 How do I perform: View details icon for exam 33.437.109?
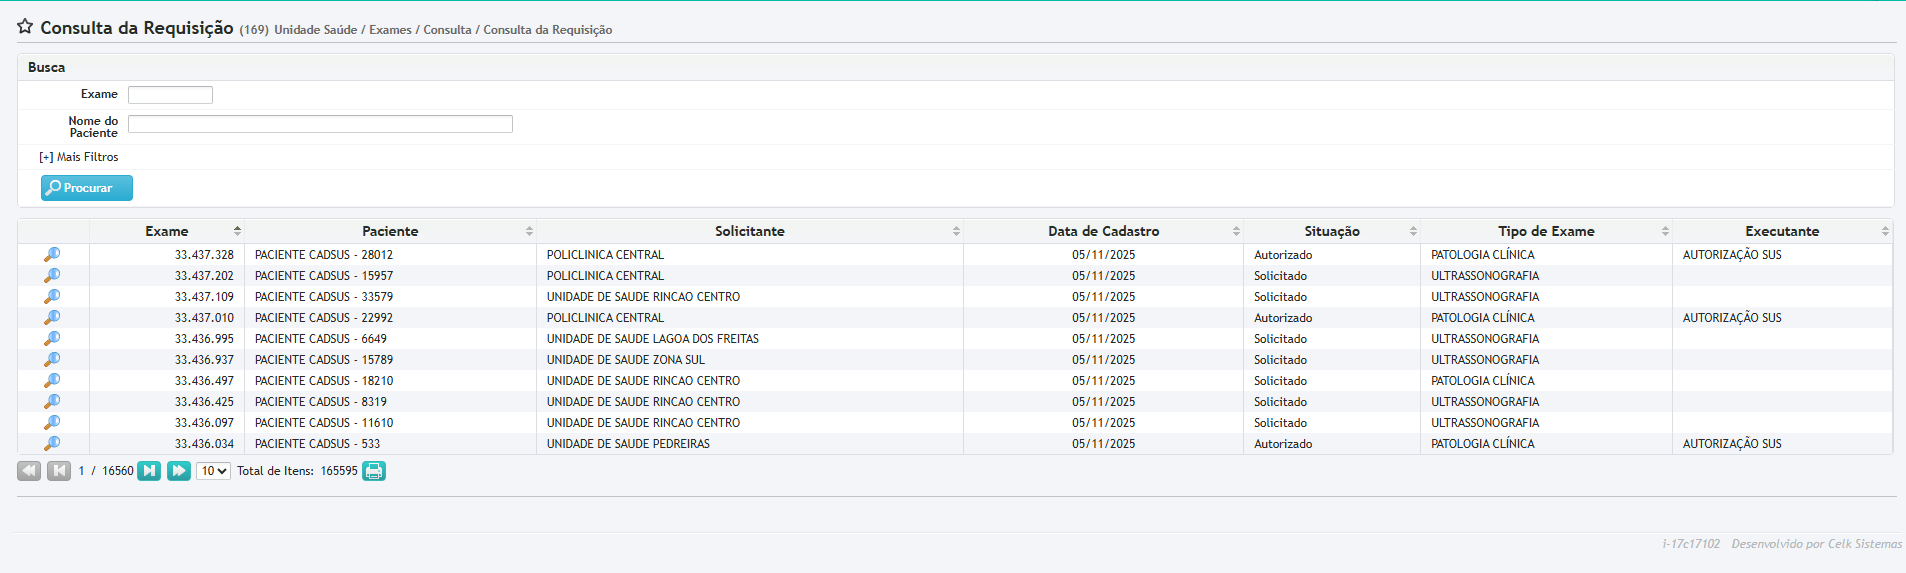[x=52, y=297]
